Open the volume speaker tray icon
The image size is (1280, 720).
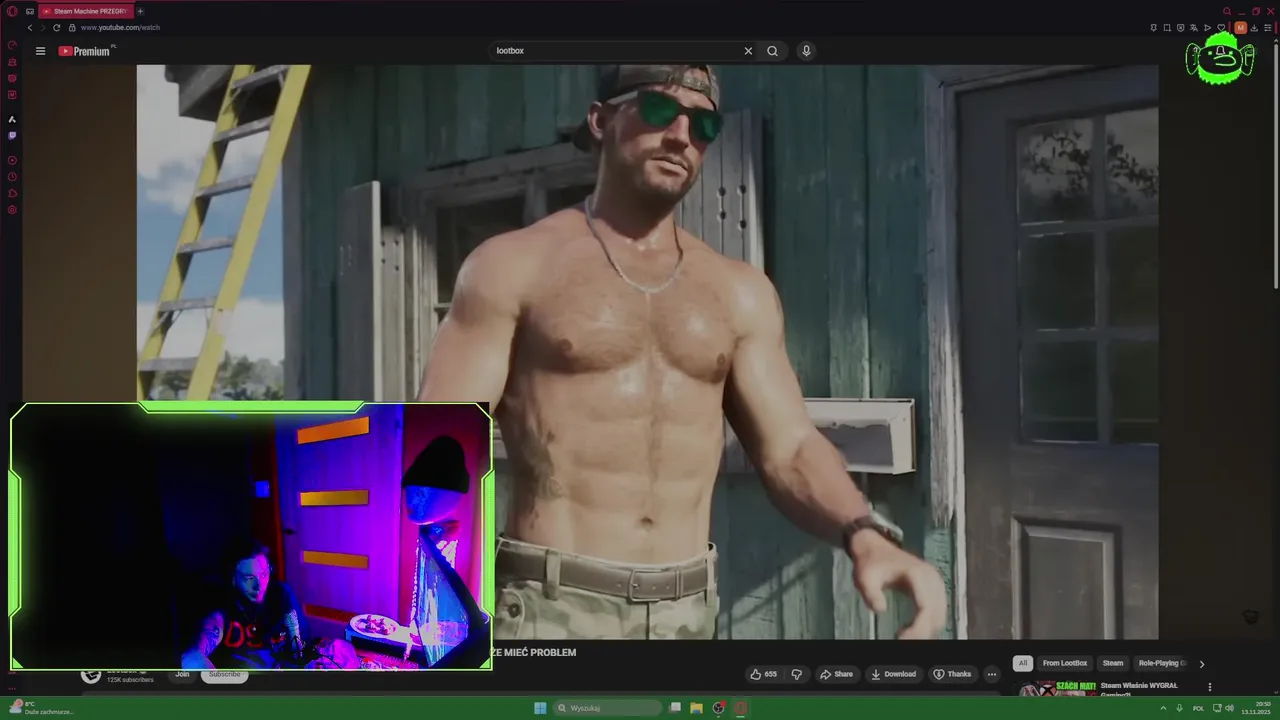1230,708
